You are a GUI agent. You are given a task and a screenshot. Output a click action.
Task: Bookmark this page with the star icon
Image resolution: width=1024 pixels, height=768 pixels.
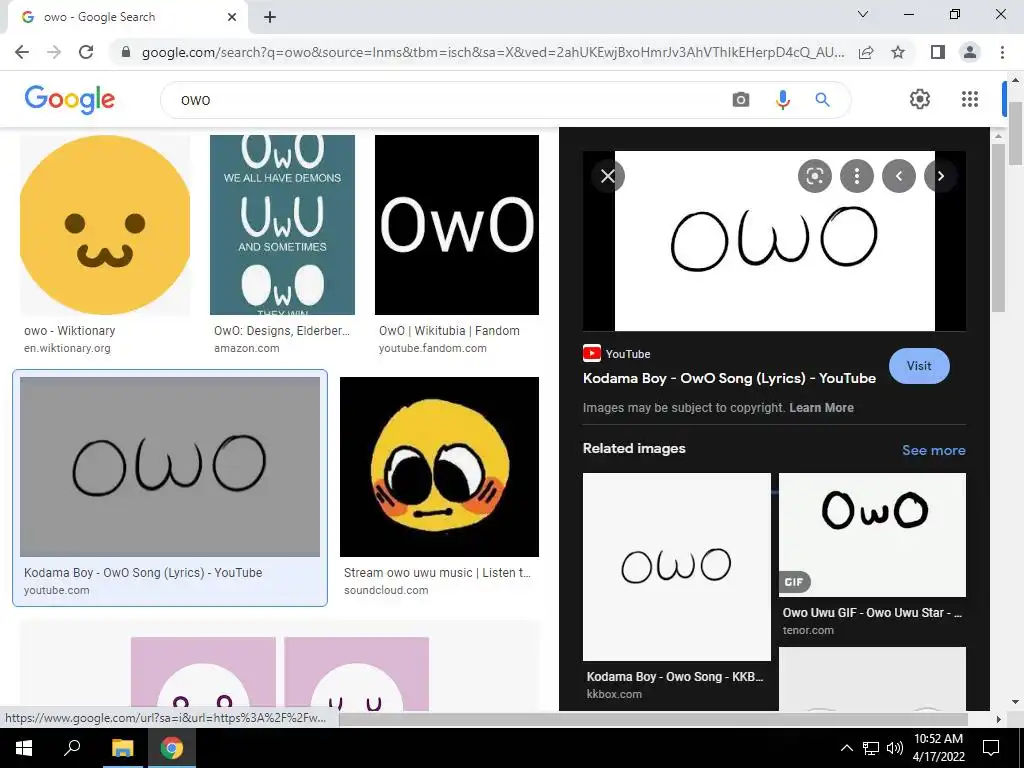898,52
